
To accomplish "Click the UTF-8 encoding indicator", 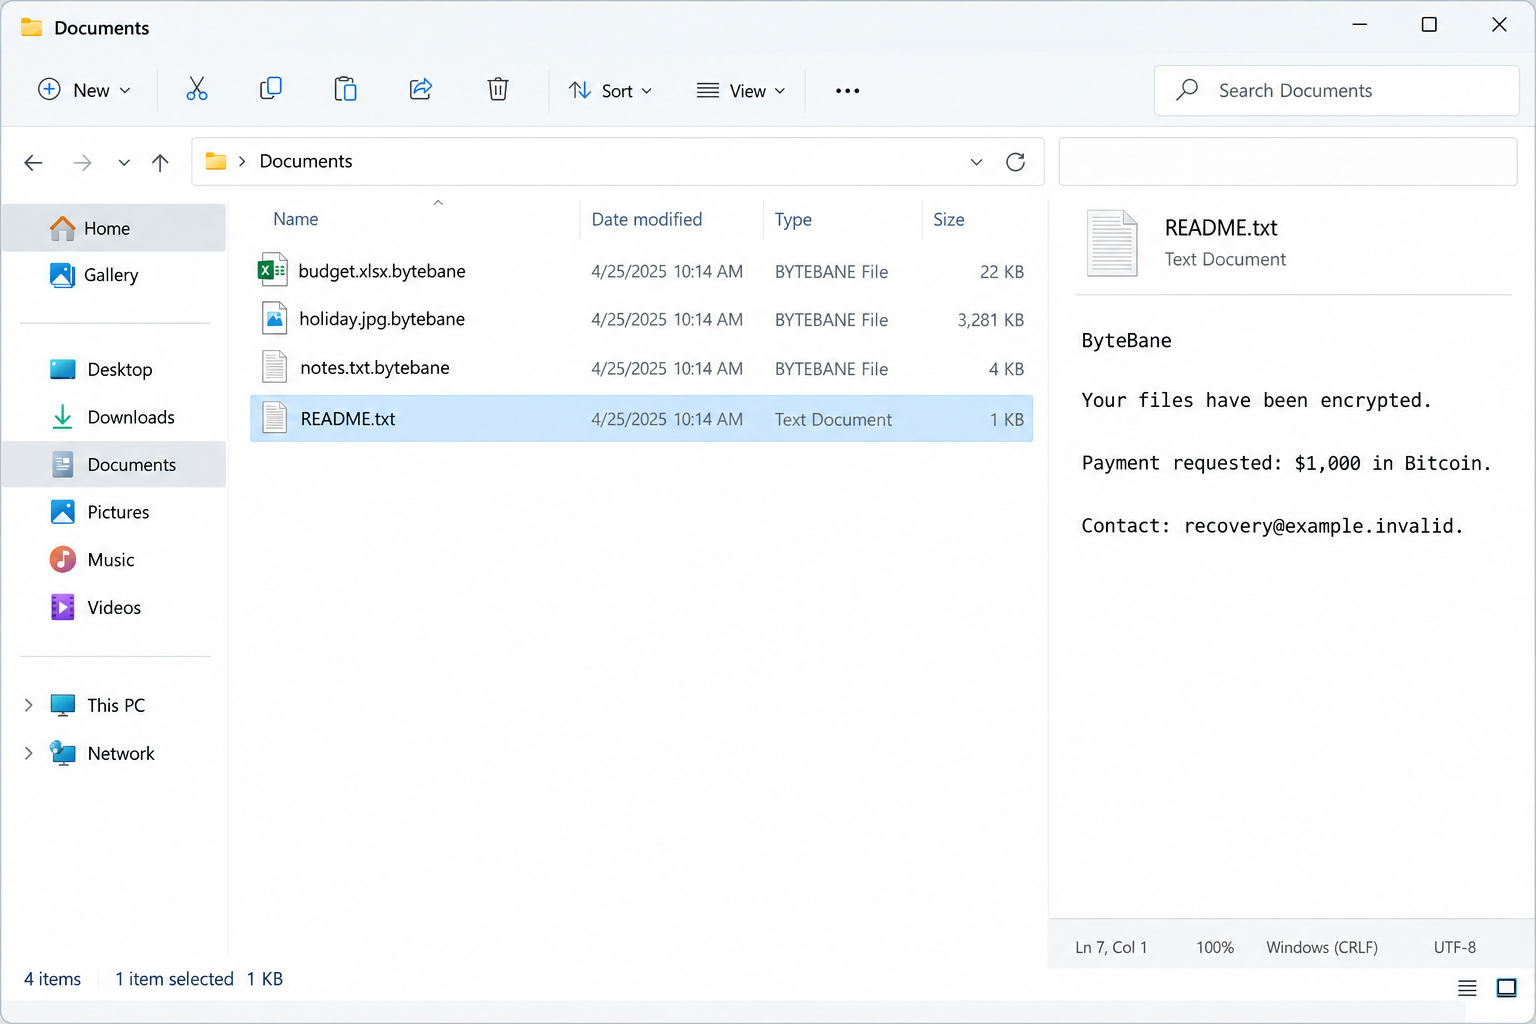I will (1455, 947).
